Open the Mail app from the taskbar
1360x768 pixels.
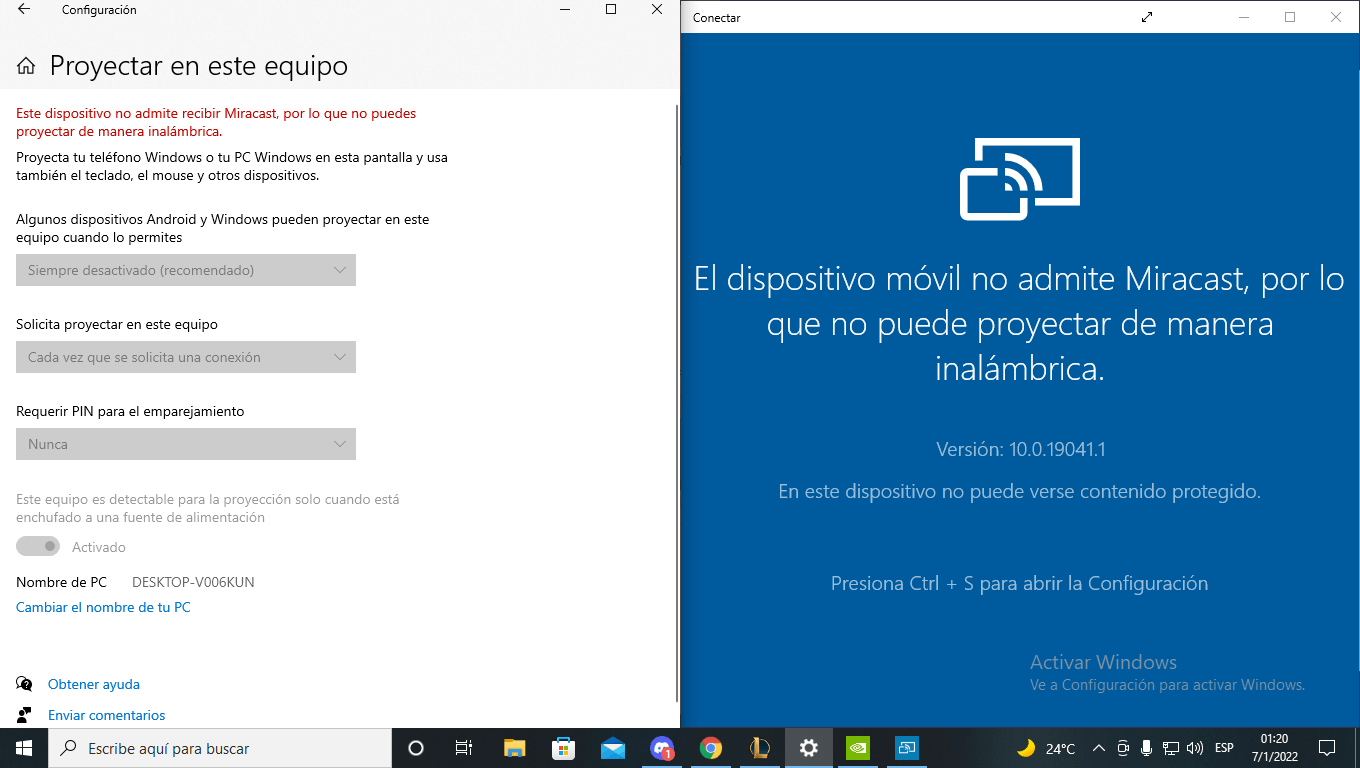[612, 748]
